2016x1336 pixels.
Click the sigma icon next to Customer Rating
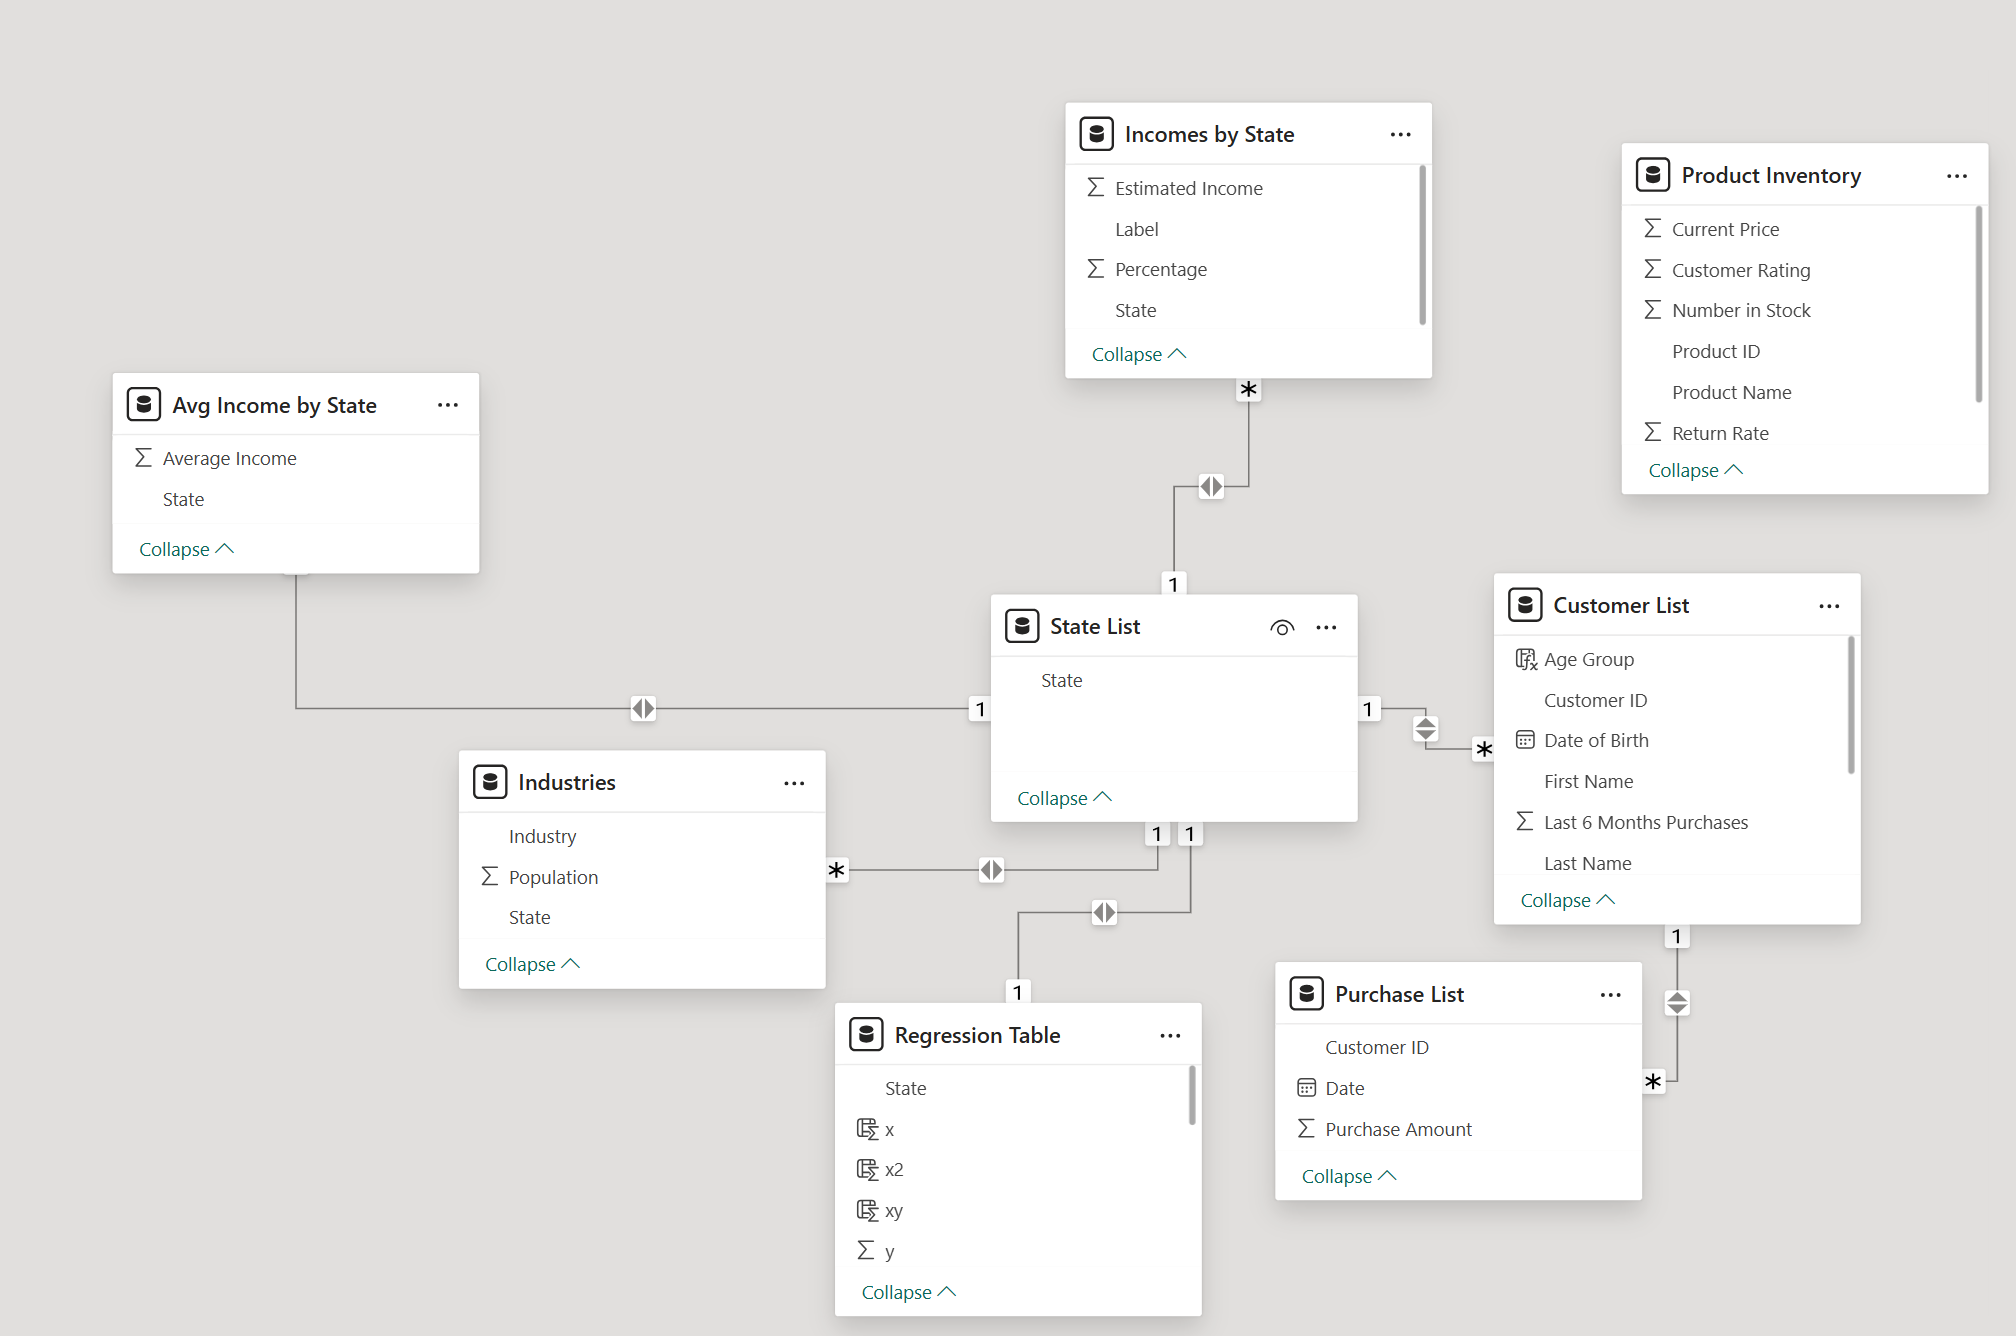pos(1654,269)
